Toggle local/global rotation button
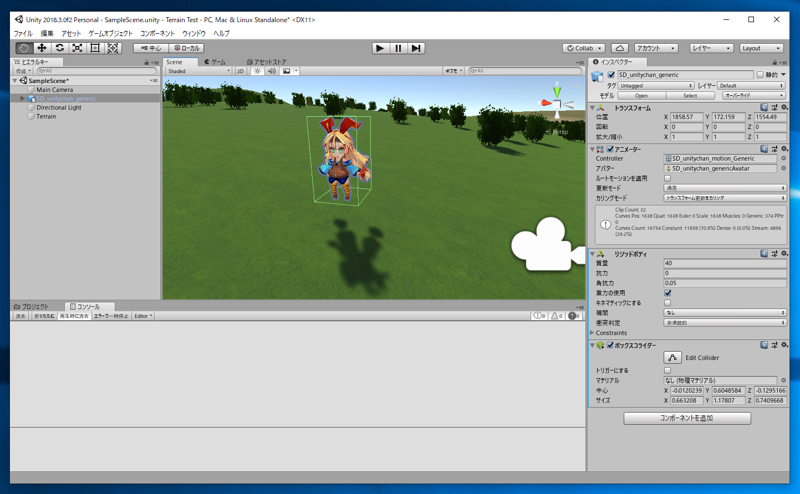This screenshot has height=494, width=800. [186, 48]
